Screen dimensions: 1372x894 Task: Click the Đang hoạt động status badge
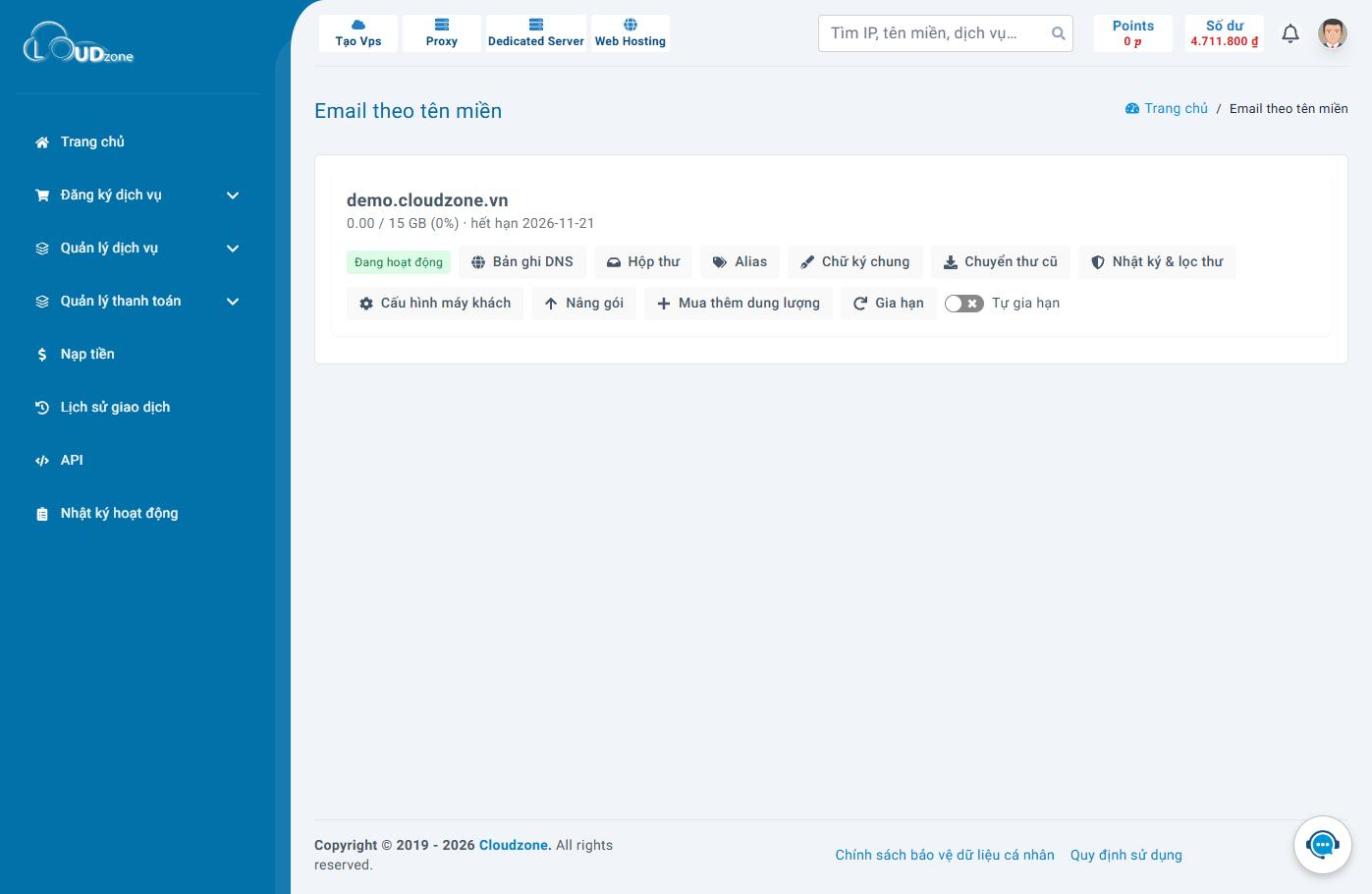(x=399, y=262)
